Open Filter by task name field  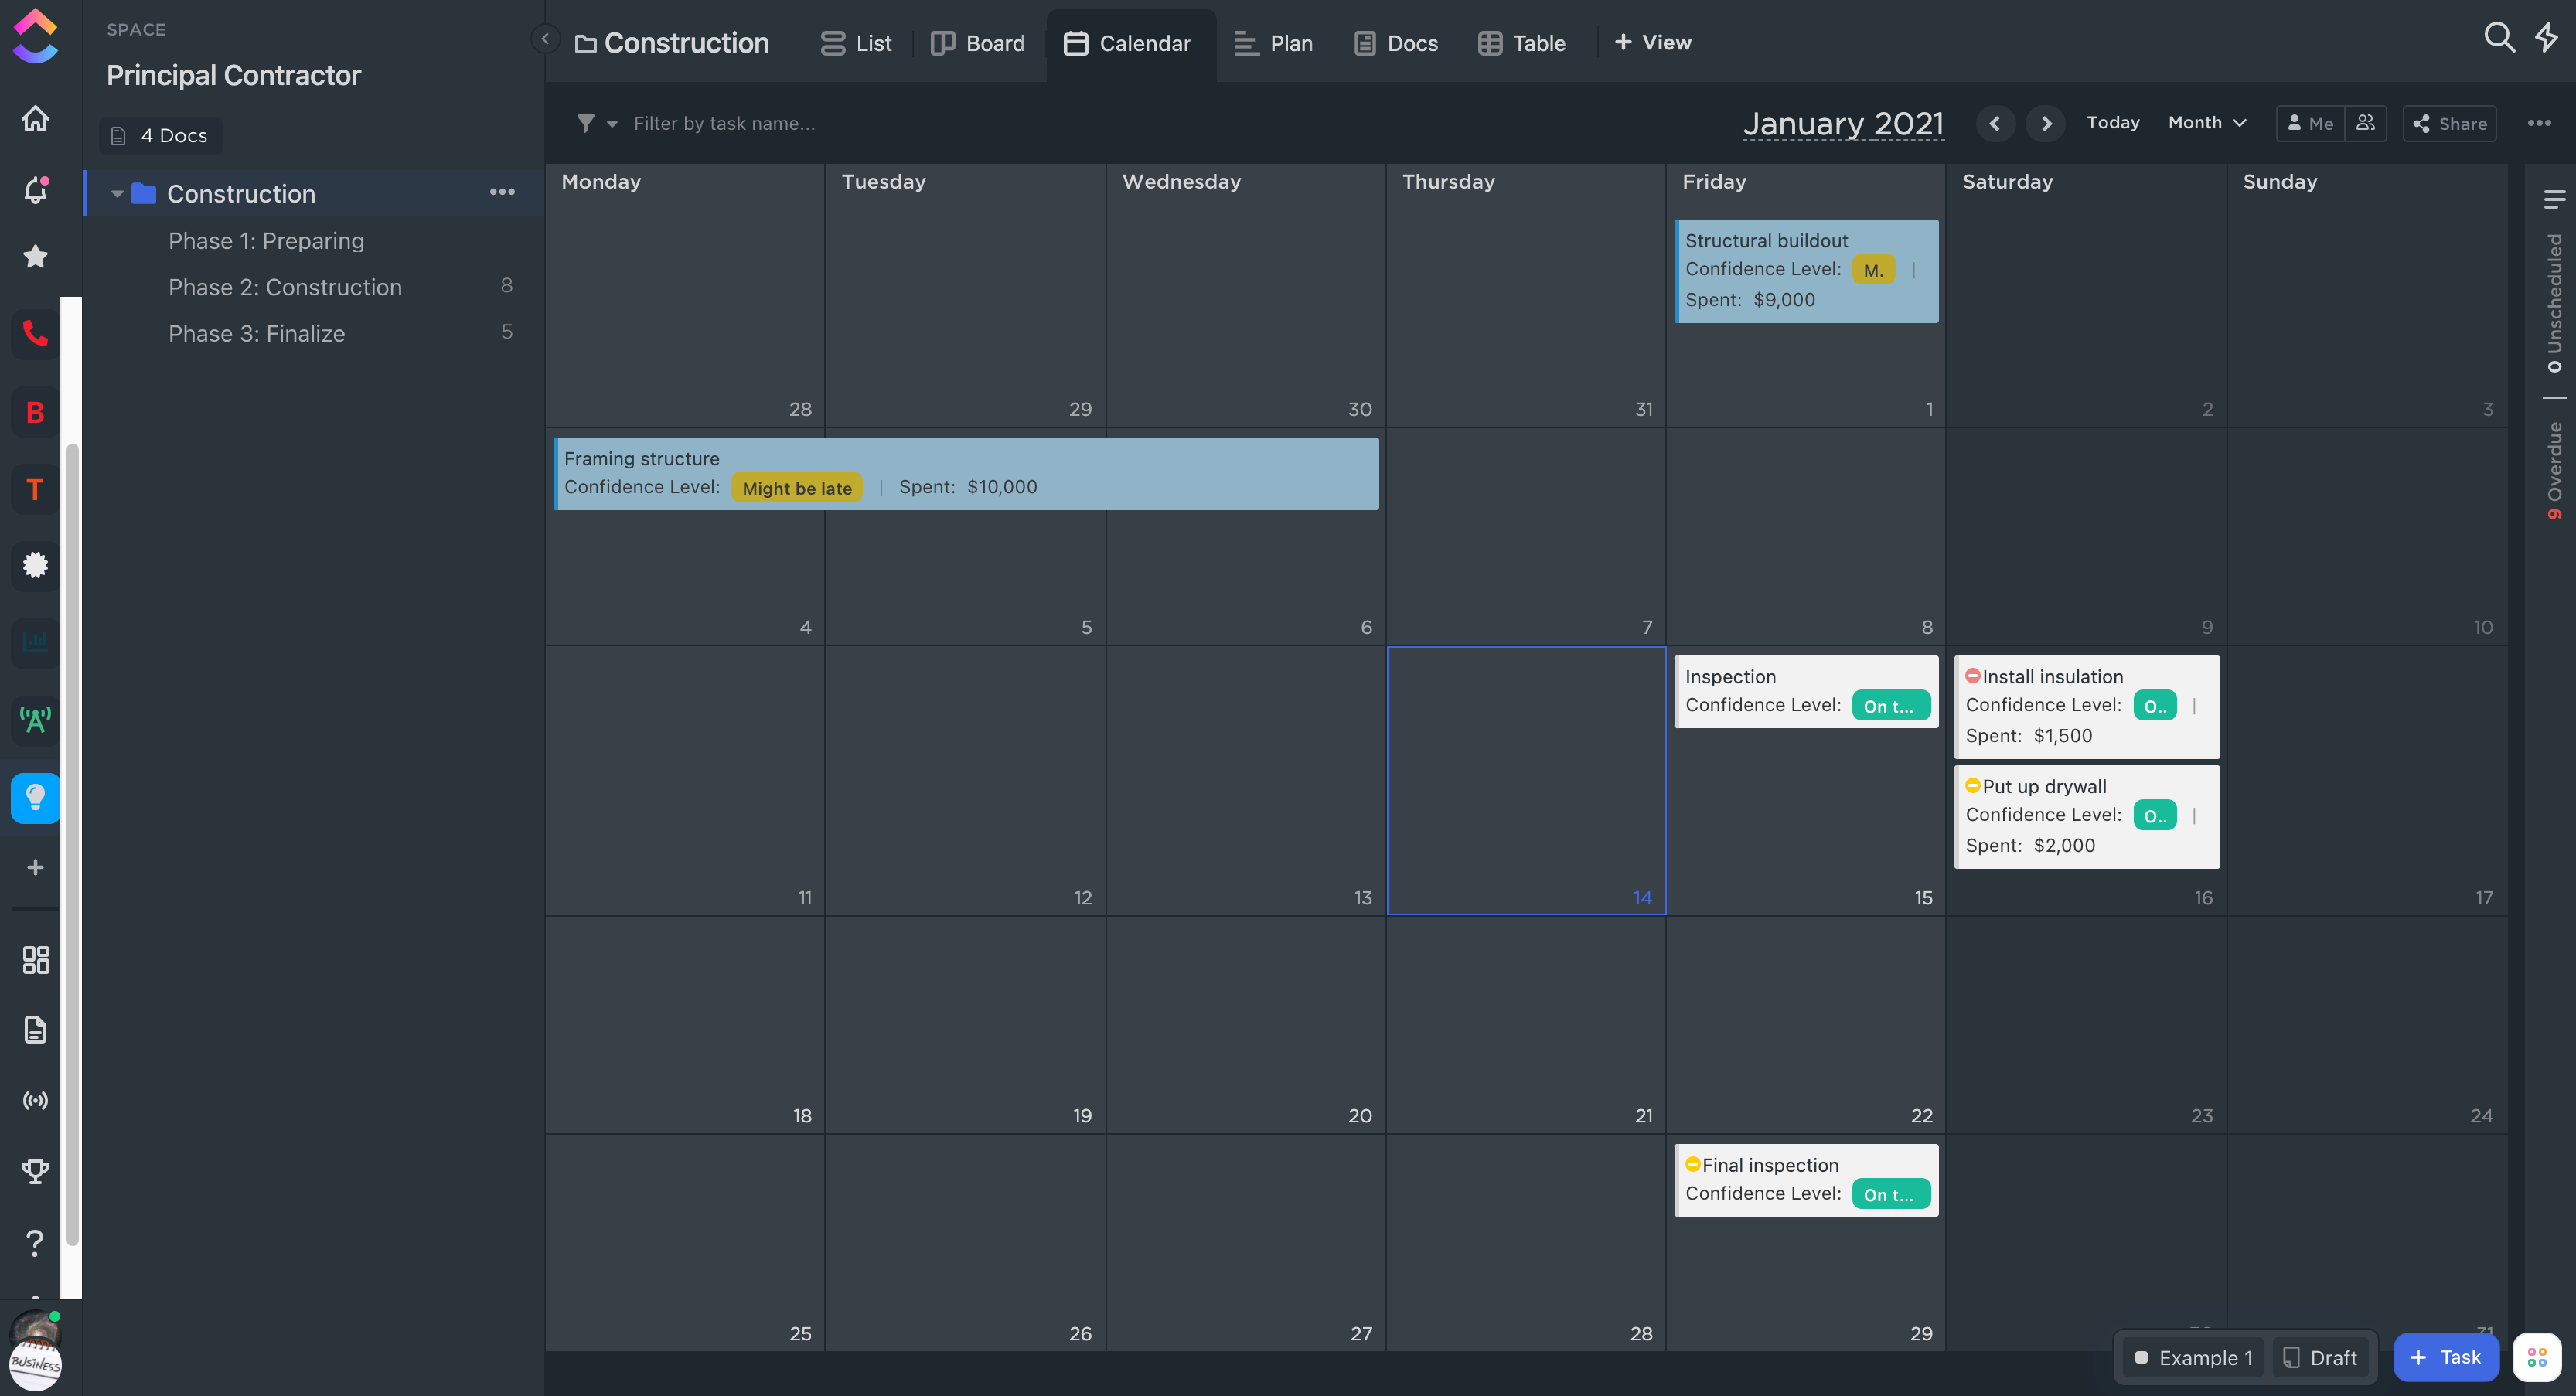click(x=724, y=124)
